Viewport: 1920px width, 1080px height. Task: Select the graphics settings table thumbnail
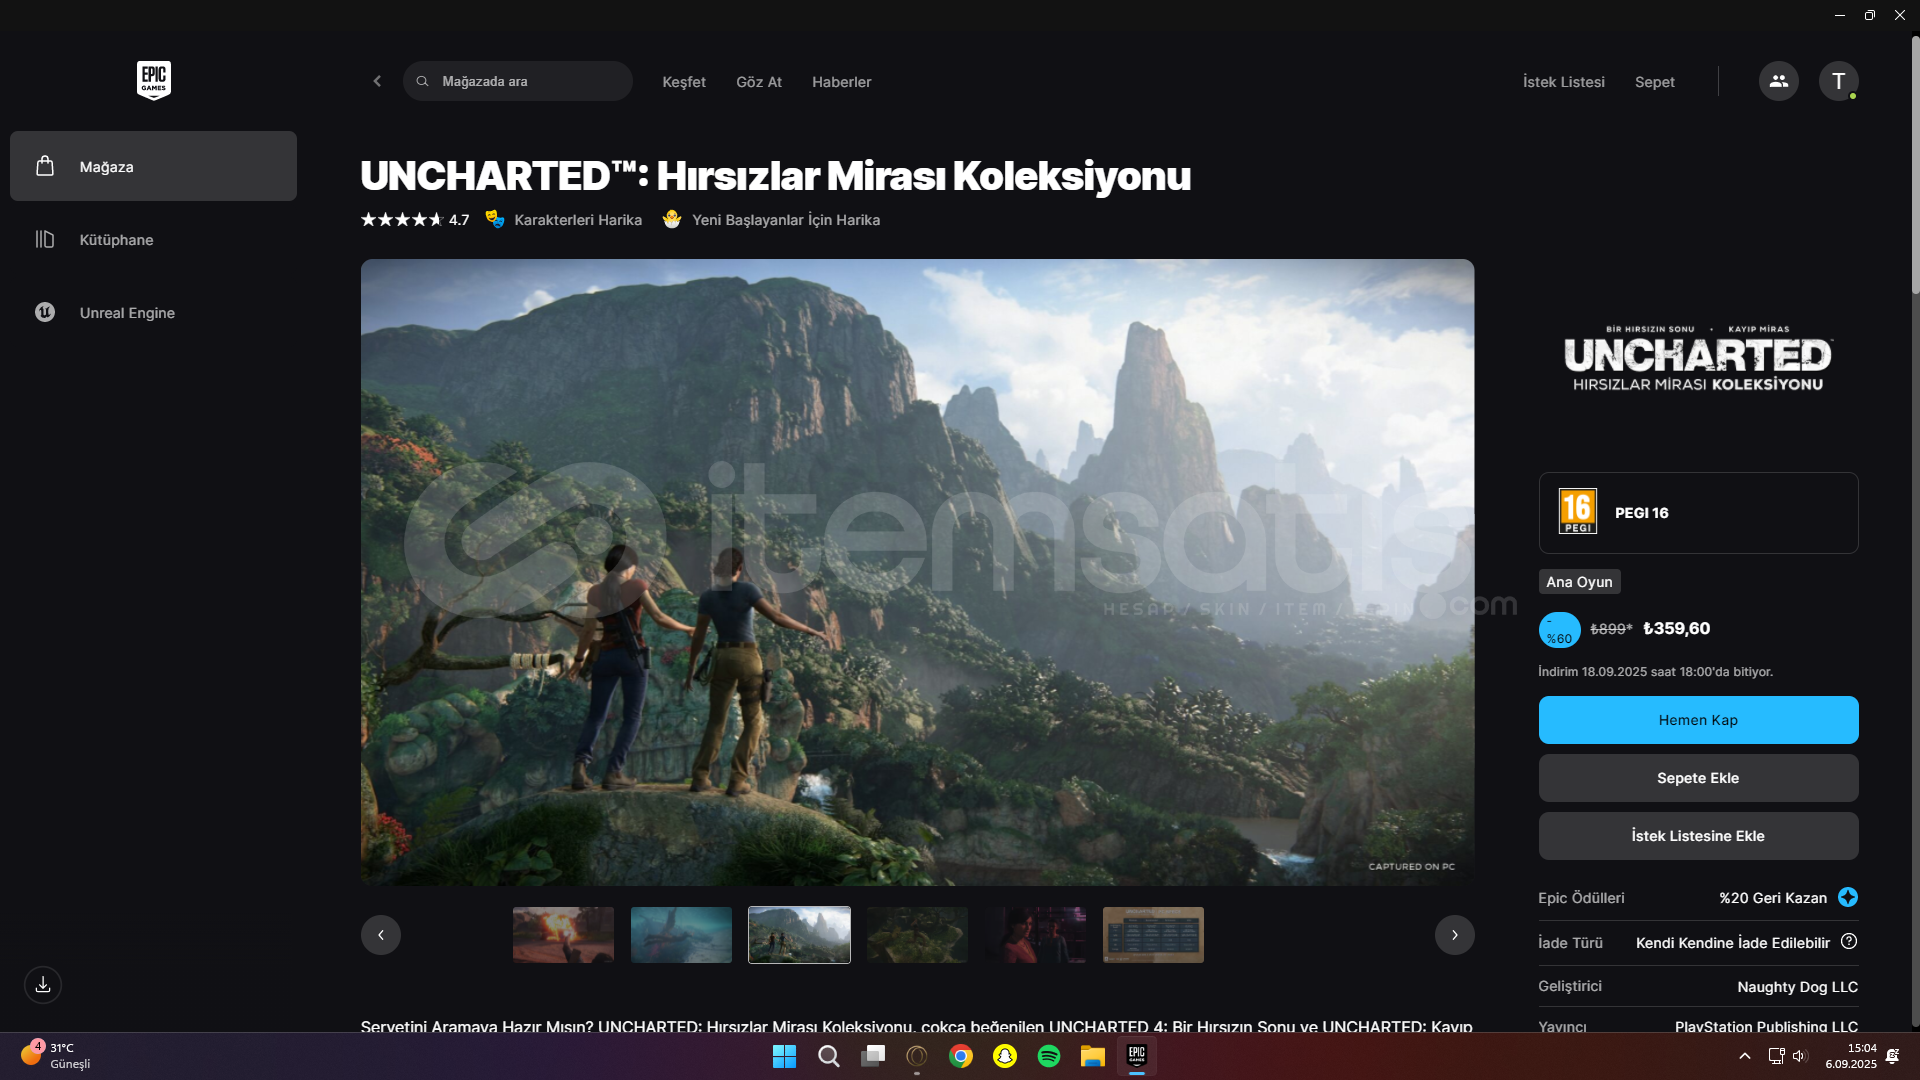click(x=1152, y=935)
